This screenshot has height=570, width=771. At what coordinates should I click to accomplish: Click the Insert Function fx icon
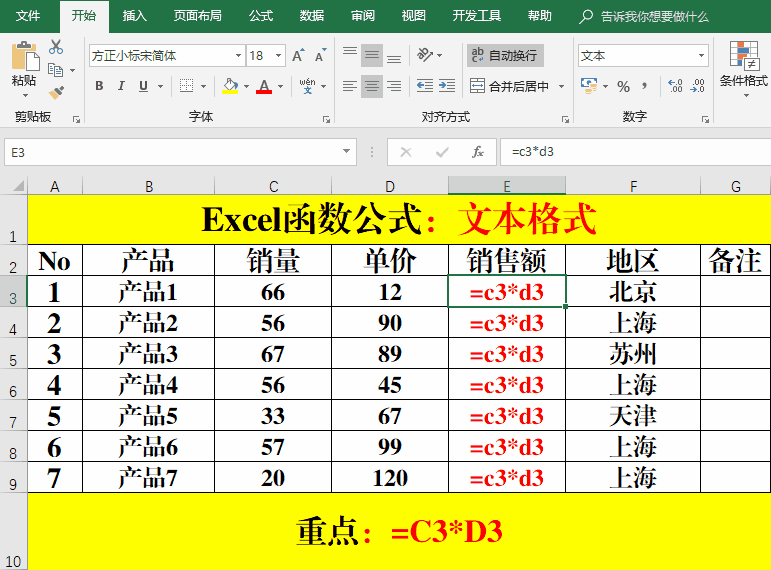coord(477,152)
